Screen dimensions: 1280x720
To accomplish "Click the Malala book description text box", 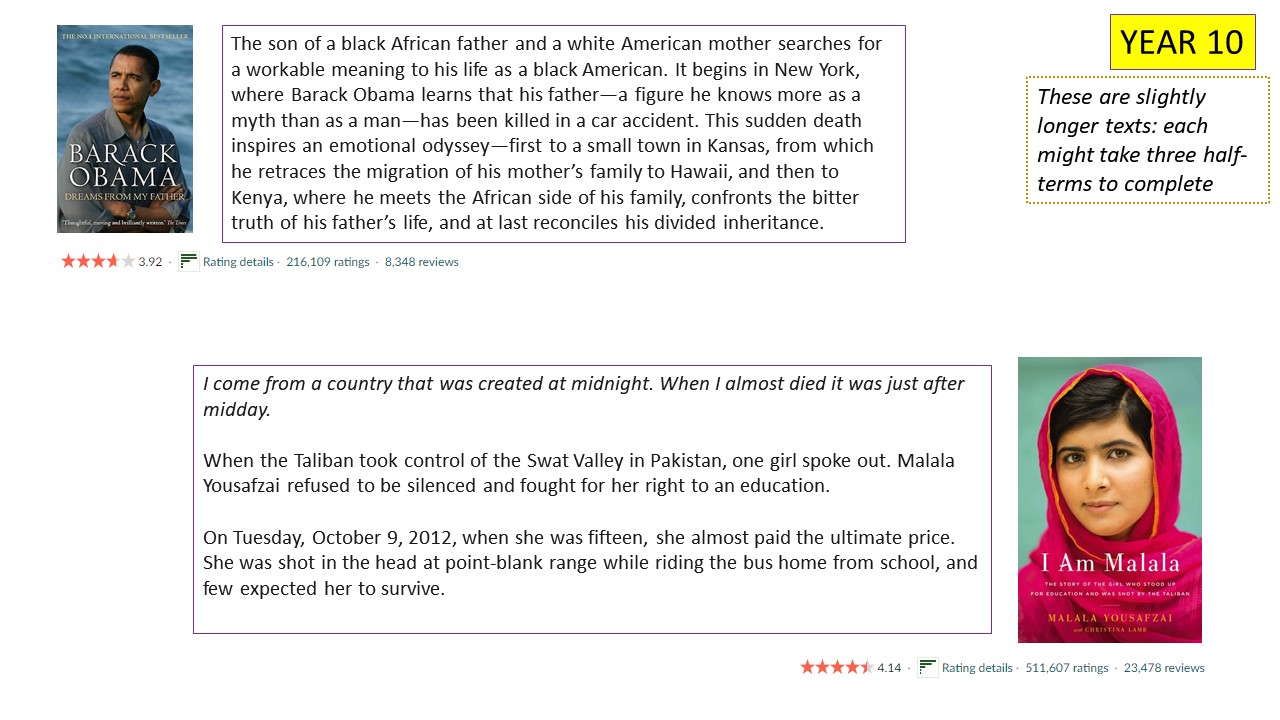I will point(592,499).
